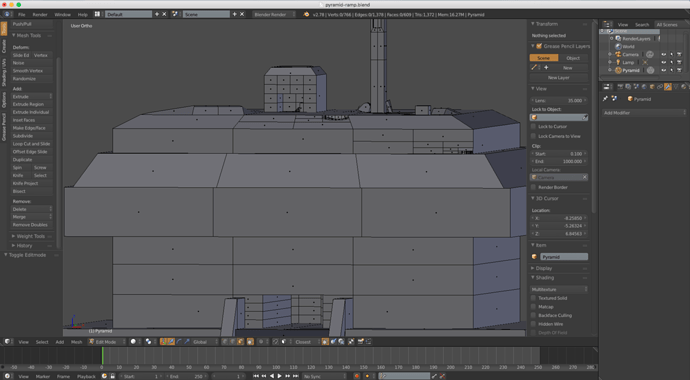690x380 pixels.
Task: Open the Modifiers properties tab wrench icon
Action: tap(668, 87)
